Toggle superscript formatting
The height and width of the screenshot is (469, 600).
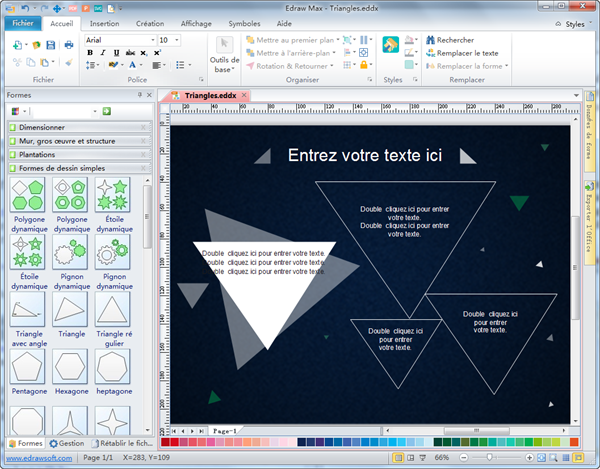(x=157, y=53)
